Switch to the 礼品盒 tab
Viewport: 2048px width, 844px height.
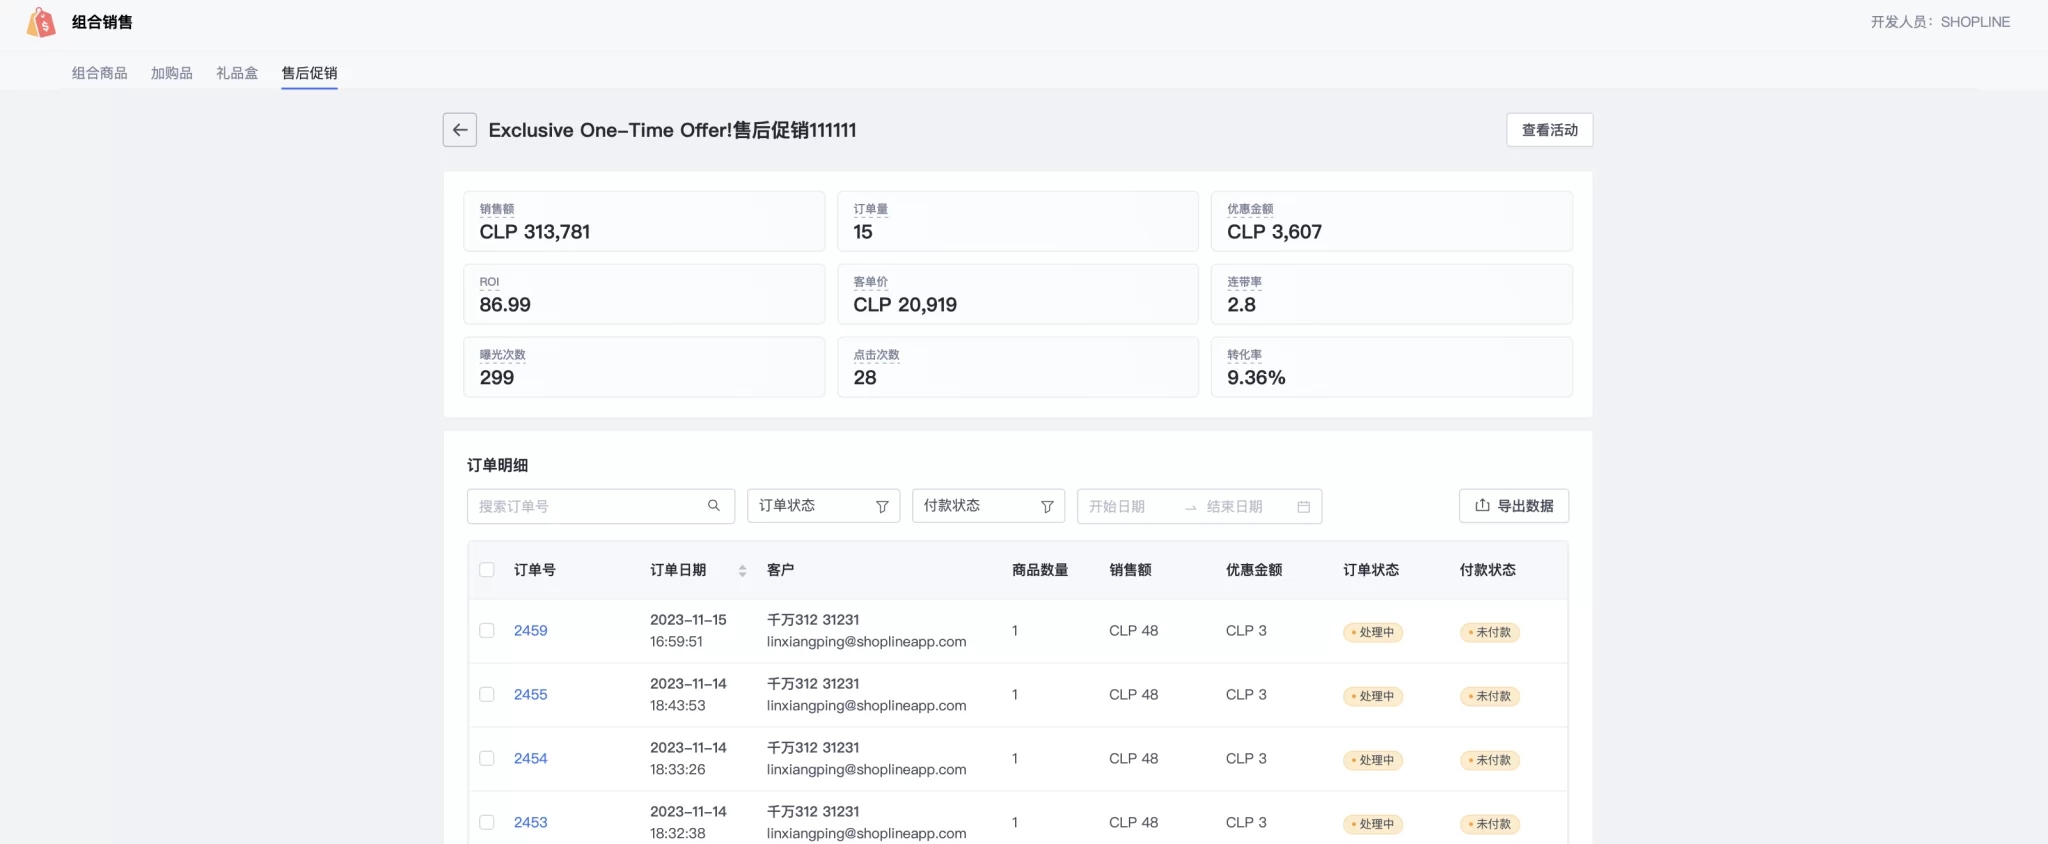pos(237,73)
